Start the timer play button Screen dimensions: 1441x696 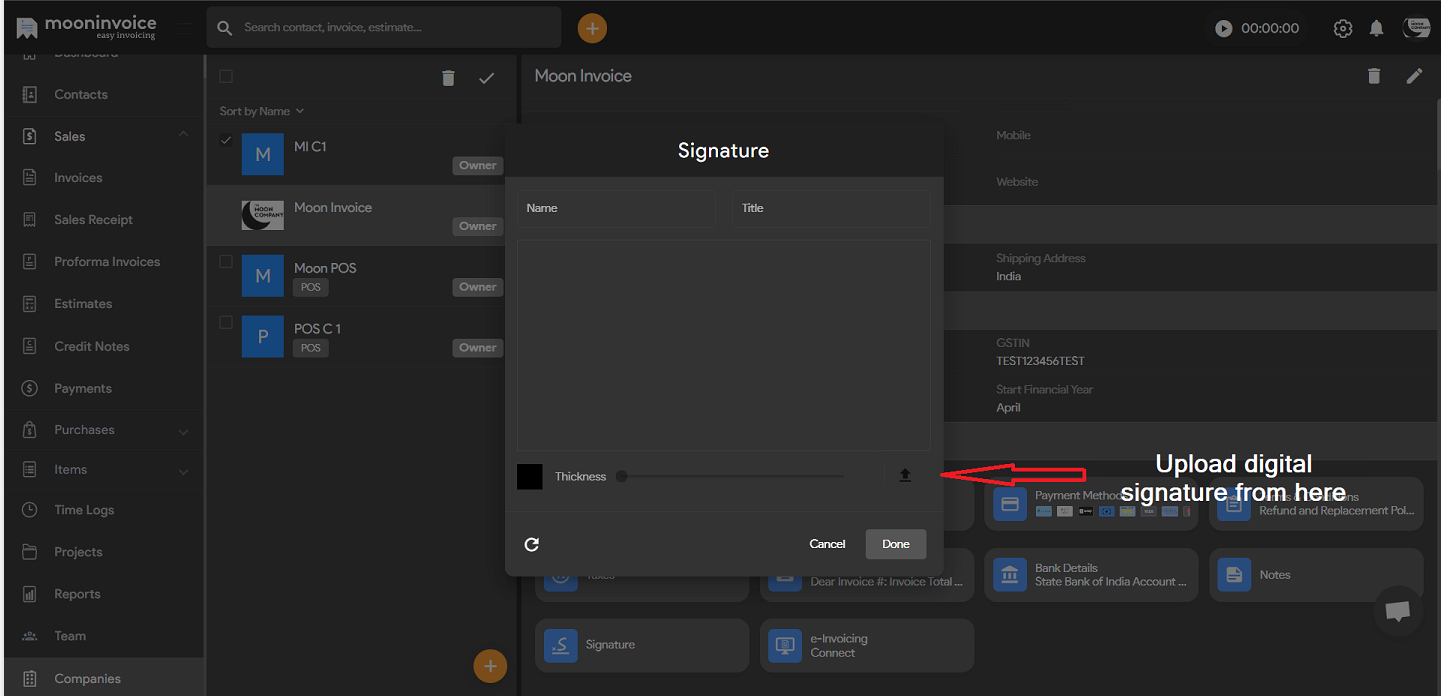tap(1223, 28)
